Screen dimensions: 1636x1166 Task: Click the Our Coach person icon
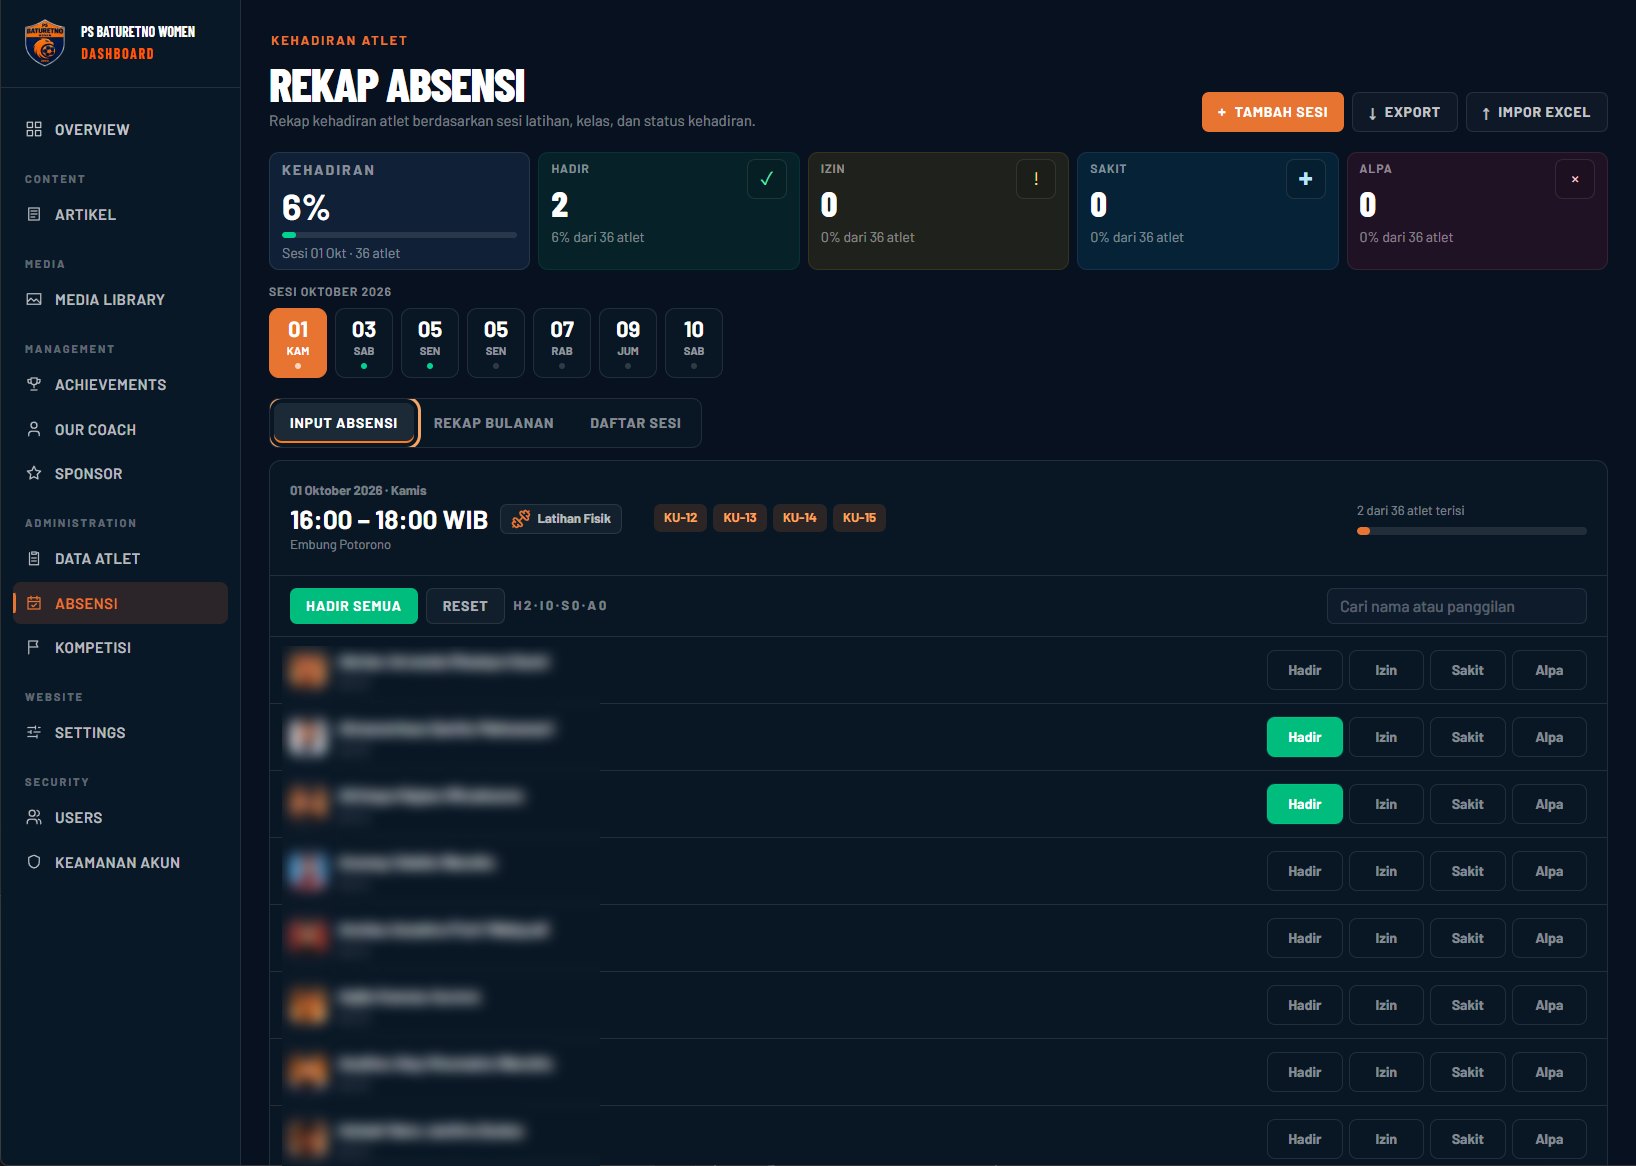click(x=34, y=429)
